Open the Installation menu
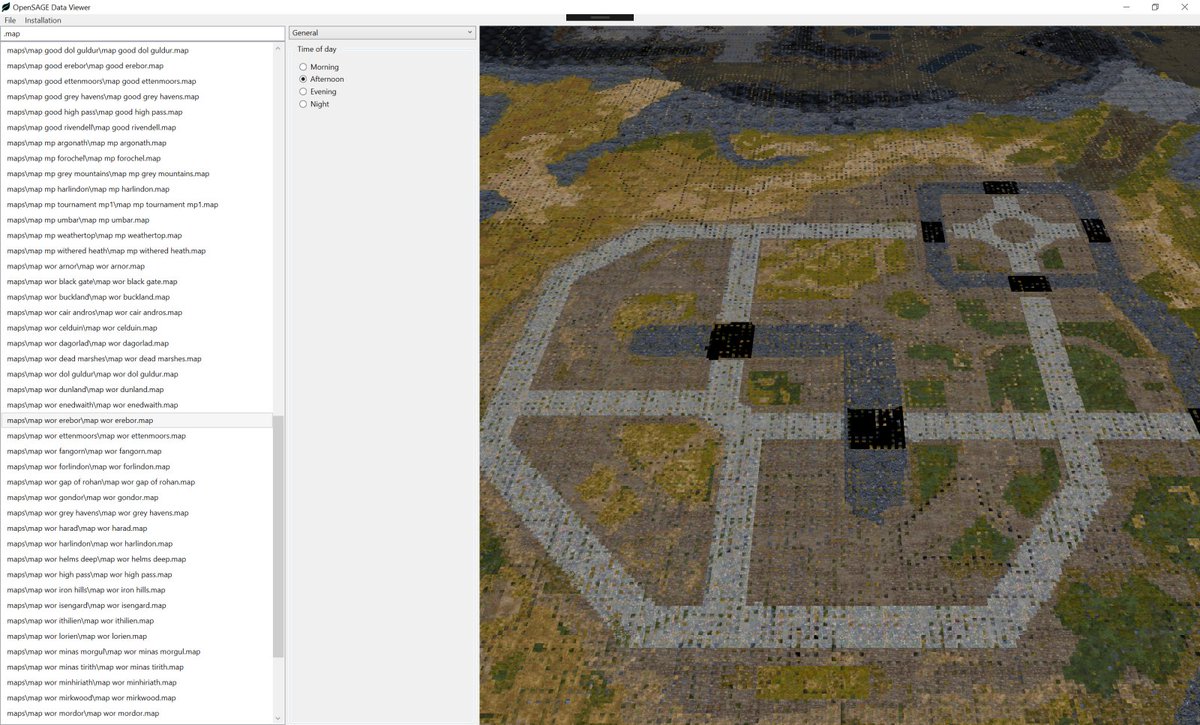This screenshot has width=1200, height=725. coord(43,20)
